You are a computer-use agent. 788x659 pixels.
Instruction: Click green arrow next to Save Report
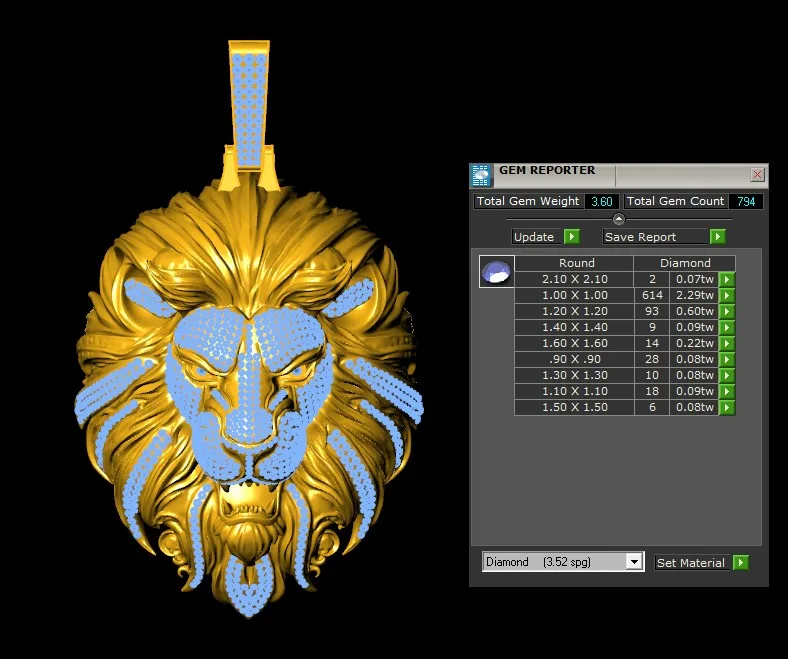click(x=717, y=237)
